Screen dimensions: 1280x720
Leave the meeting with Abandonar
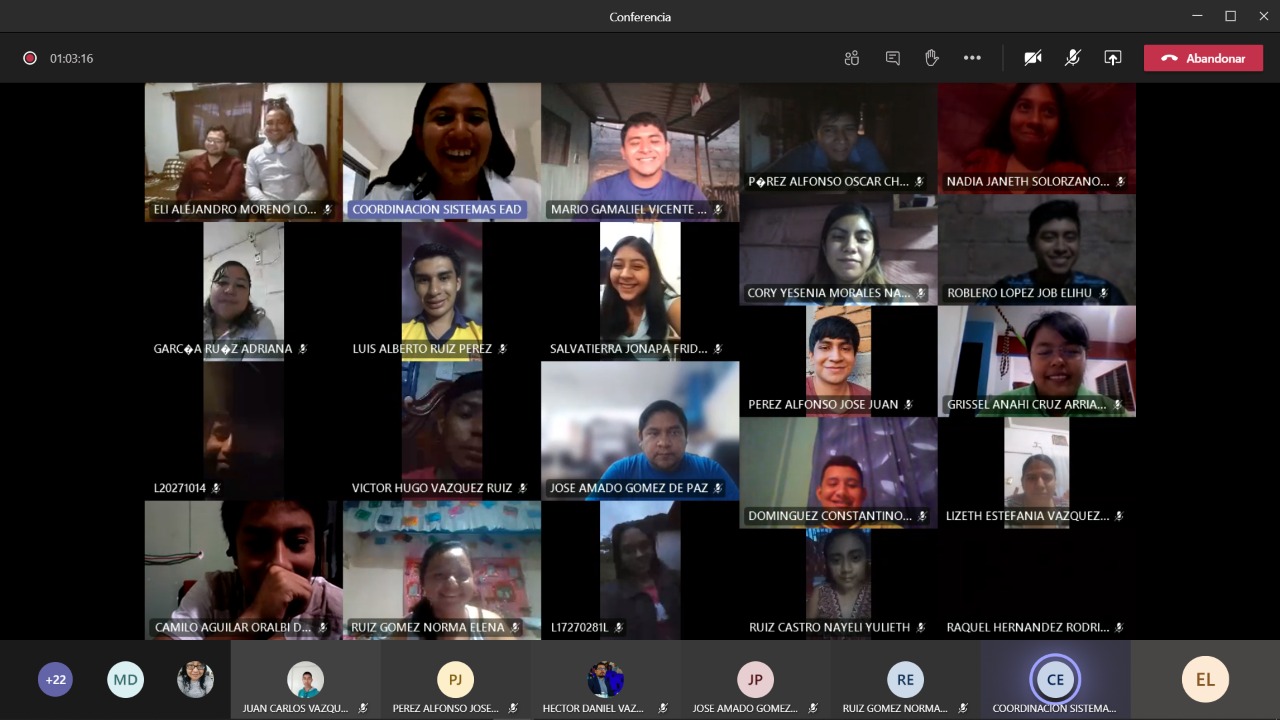(x=1203, y=58)
